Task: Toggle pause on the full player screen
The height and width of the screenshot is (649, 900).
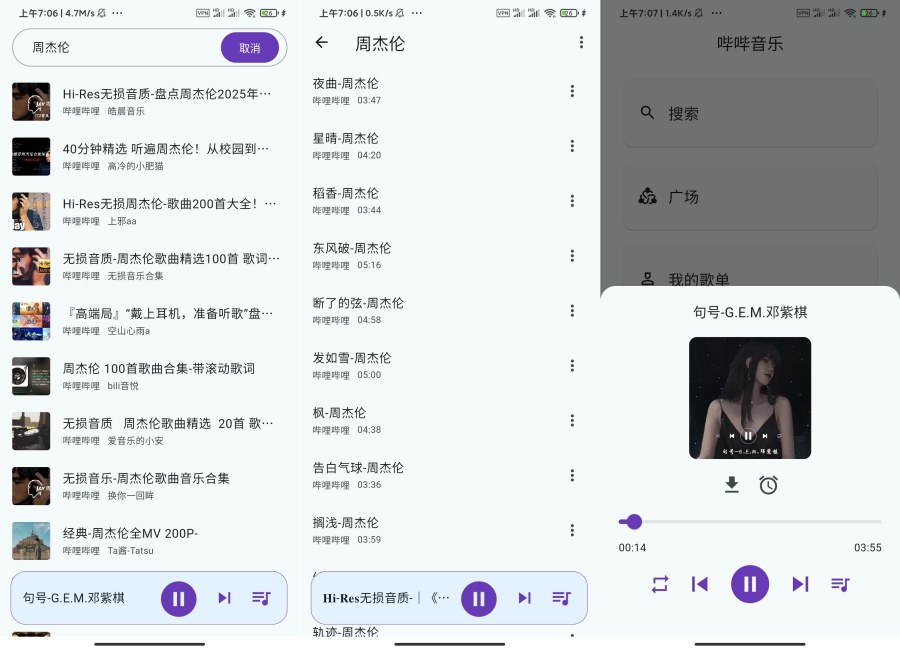Action: point(750,584)
